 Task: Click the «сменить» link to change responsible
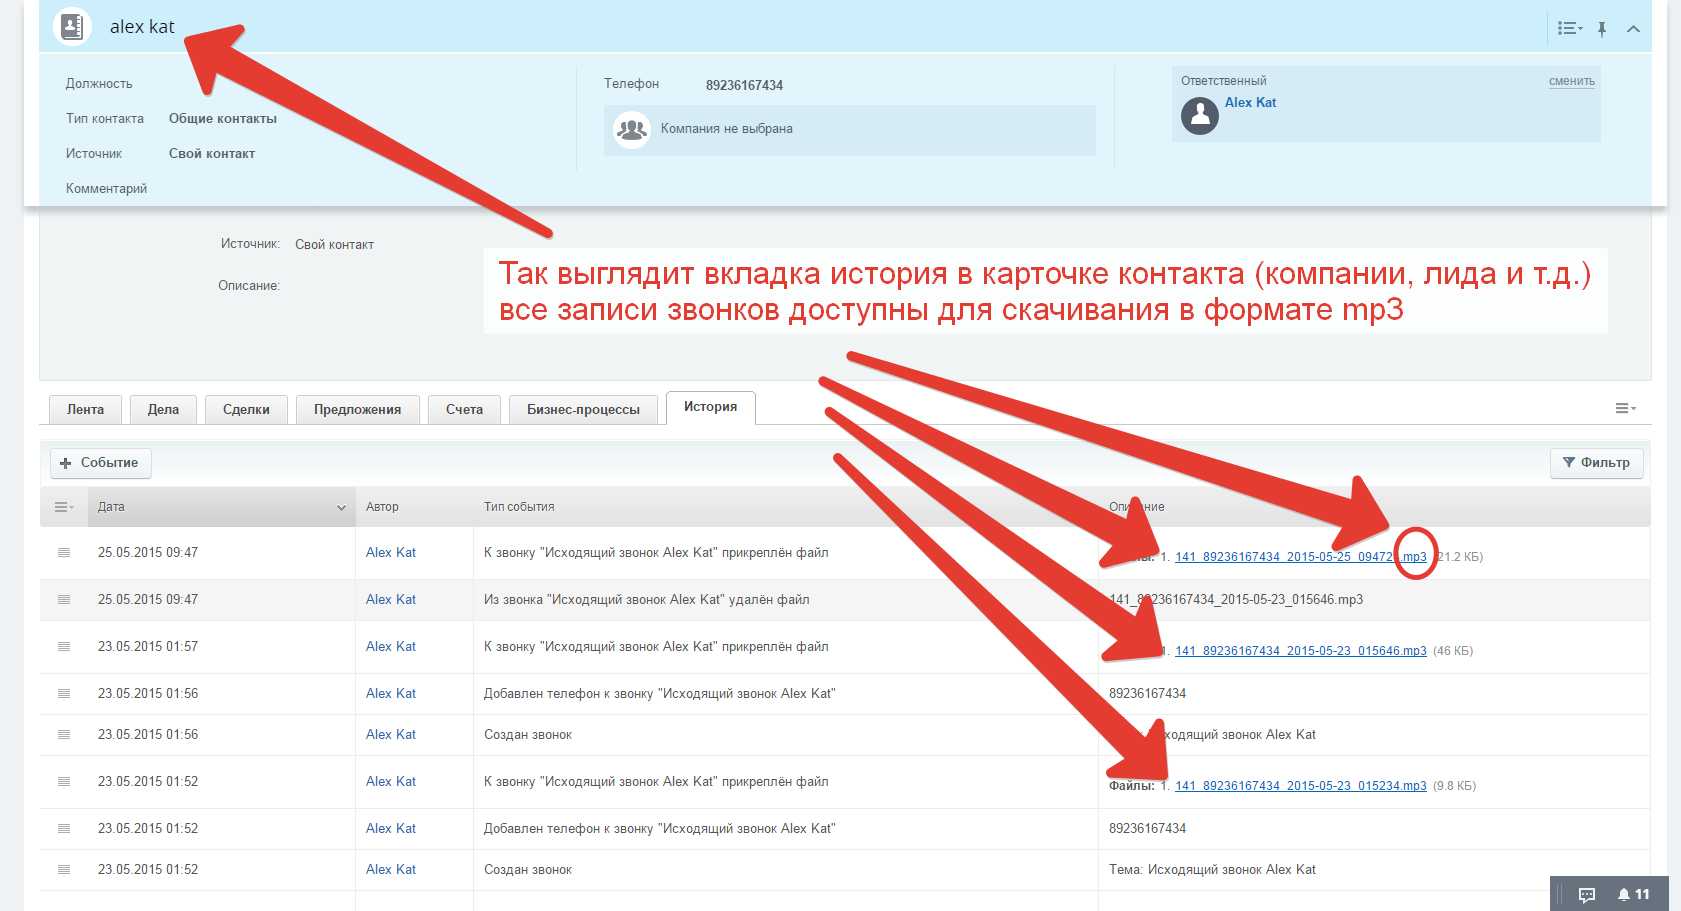(1571, 81)
